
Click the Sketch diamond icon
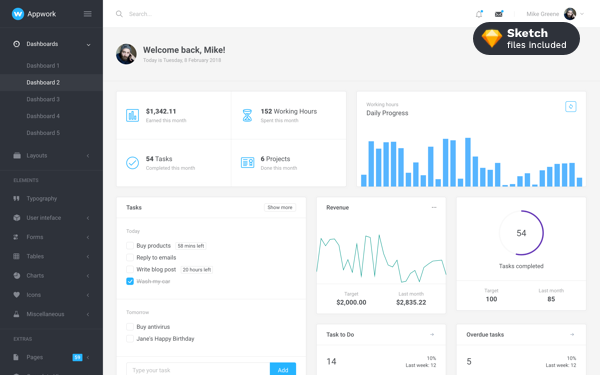pyautogui.click(x=492, y=39)
